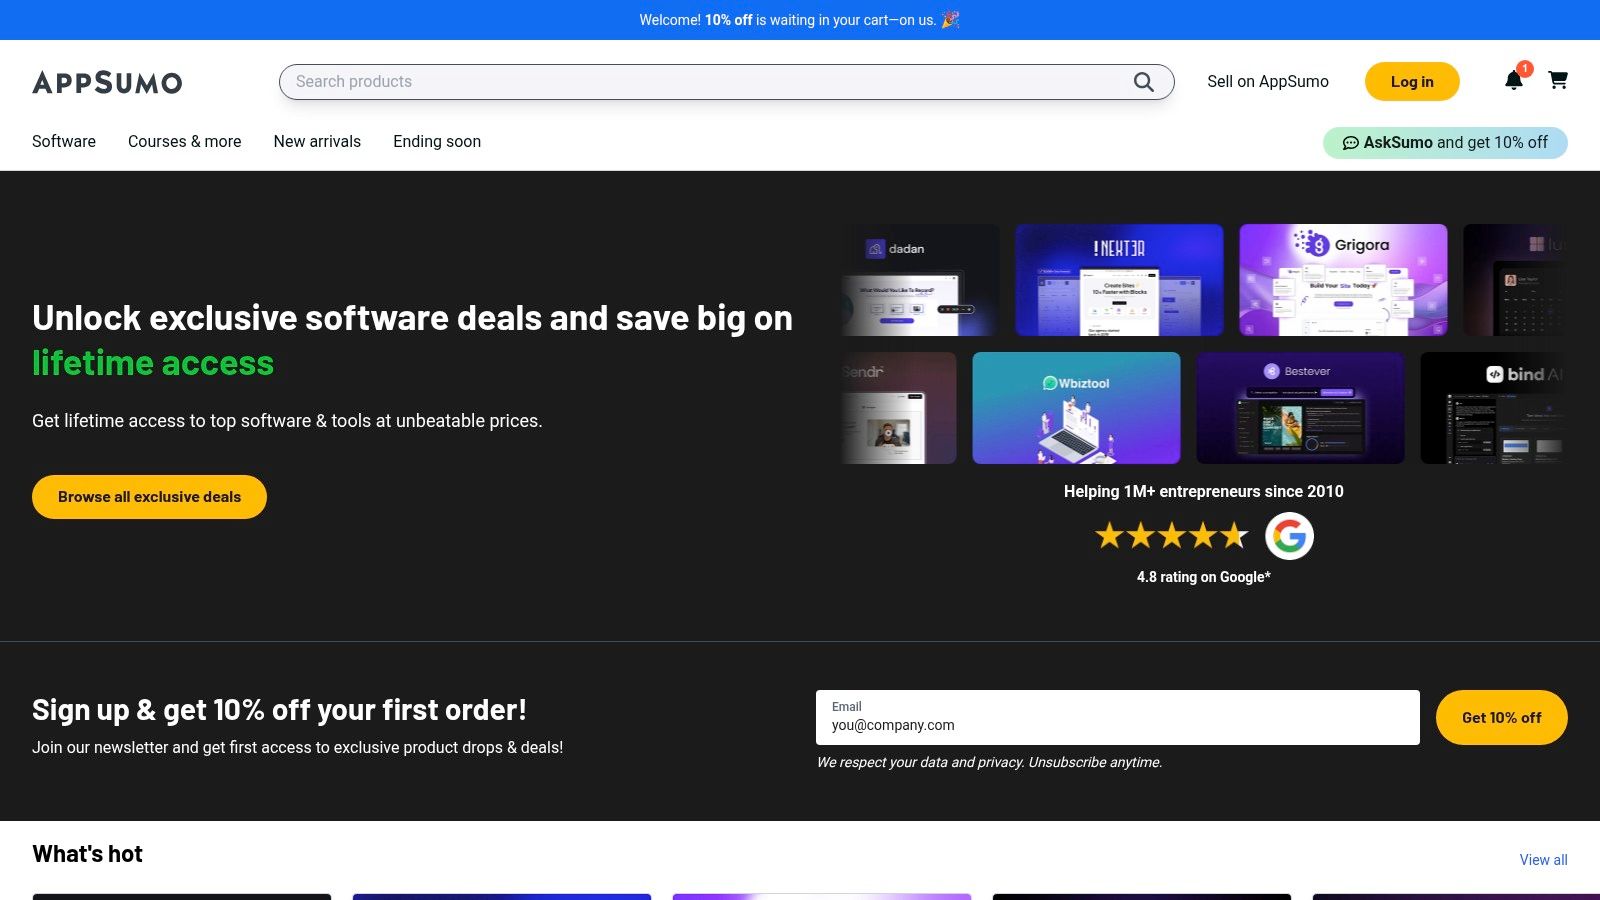
Task: Open the Grigora product thumbnail
Action: (1343, 280)
